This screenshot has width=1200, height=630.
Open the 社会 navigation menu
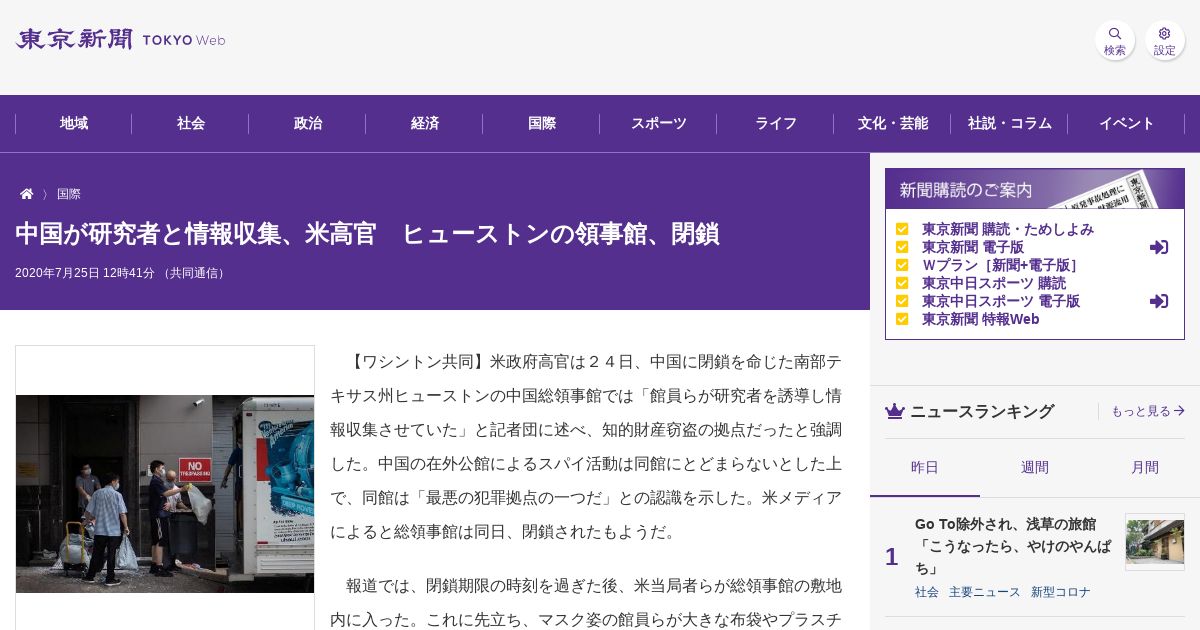click(191, 123)
